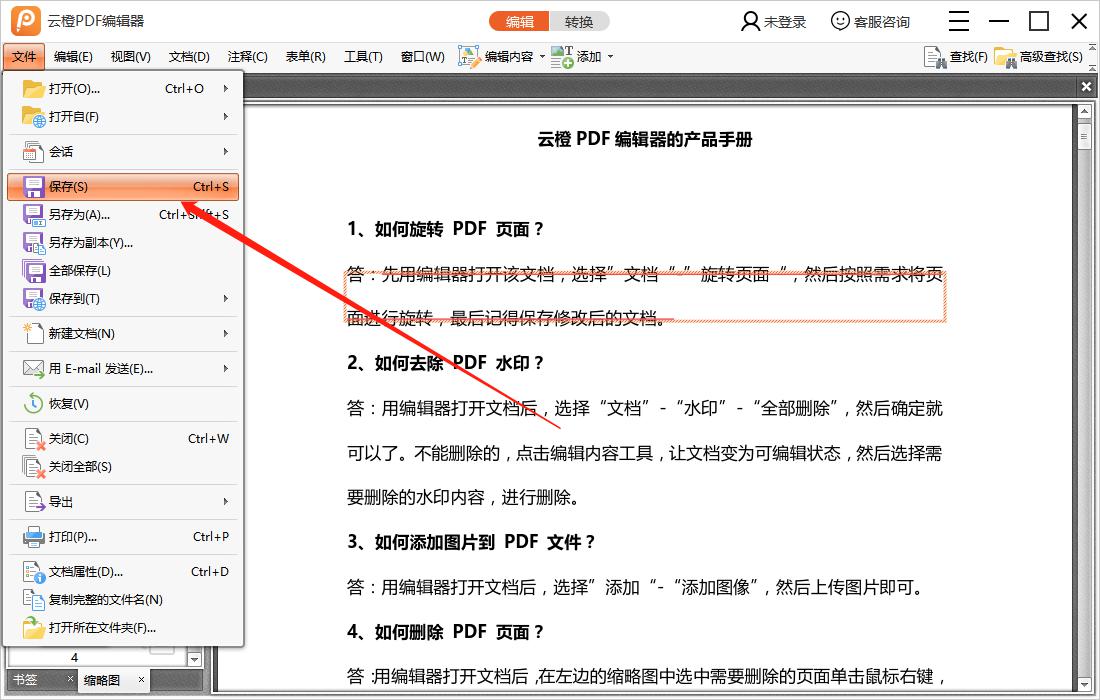Click the Add (添加) text toolbar icon
This screenshot has height=700, width=1100.
pos(562,56)
